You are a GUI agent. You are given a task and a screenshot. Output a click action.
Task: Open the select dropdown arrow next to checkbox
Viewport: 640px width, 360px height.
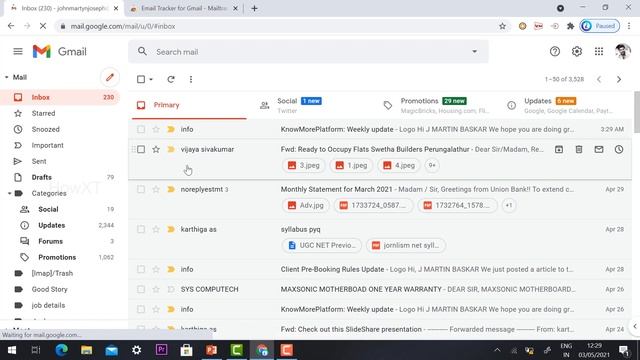coord(151,79)
